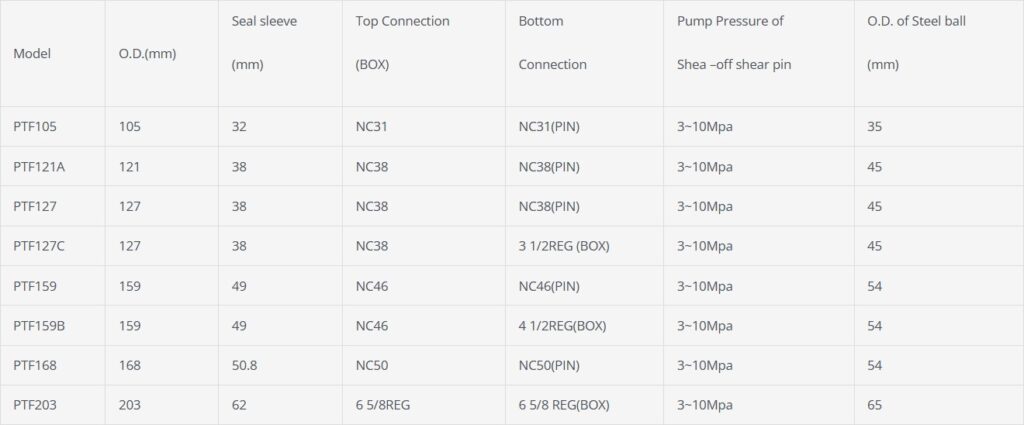The width and height of the screenshot is (1024, 425).
Task: Click the O.D.(mm) column header
Action: (140, 54)
